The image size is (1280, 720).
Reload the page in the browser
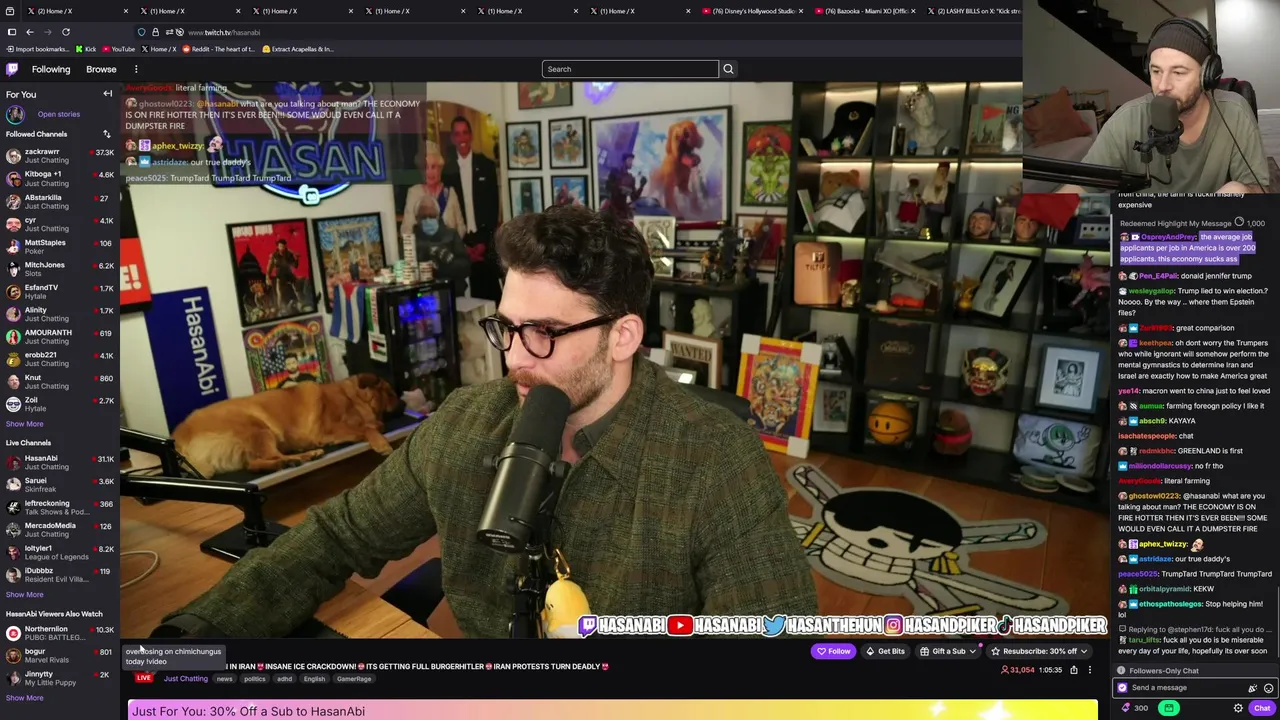[x=66, y=32]
